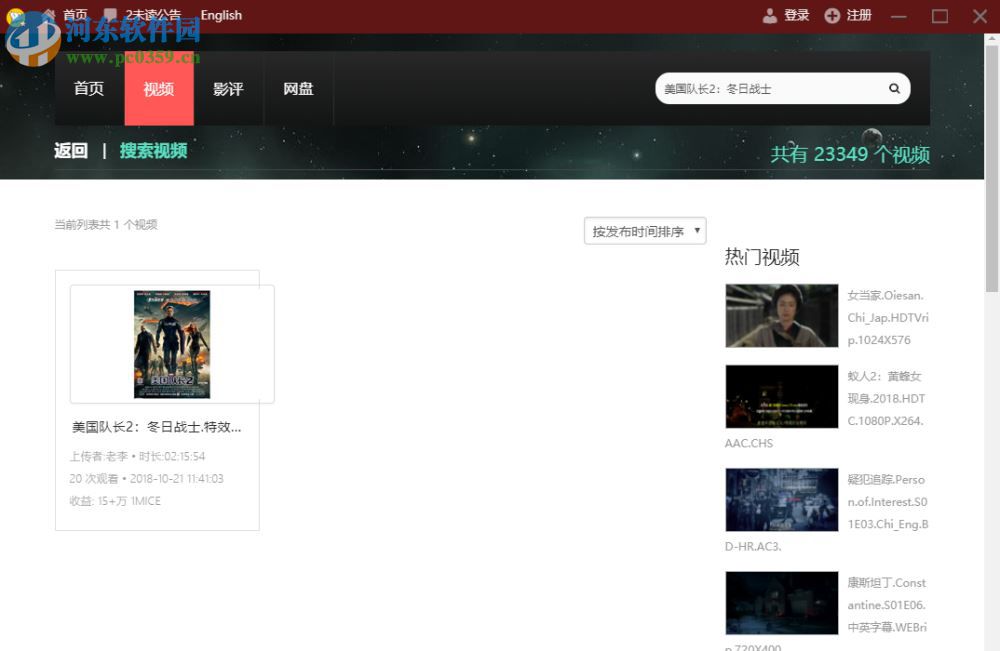Click uploader 老李 text
Screen dimensions: 1000x651
[99, 457]
